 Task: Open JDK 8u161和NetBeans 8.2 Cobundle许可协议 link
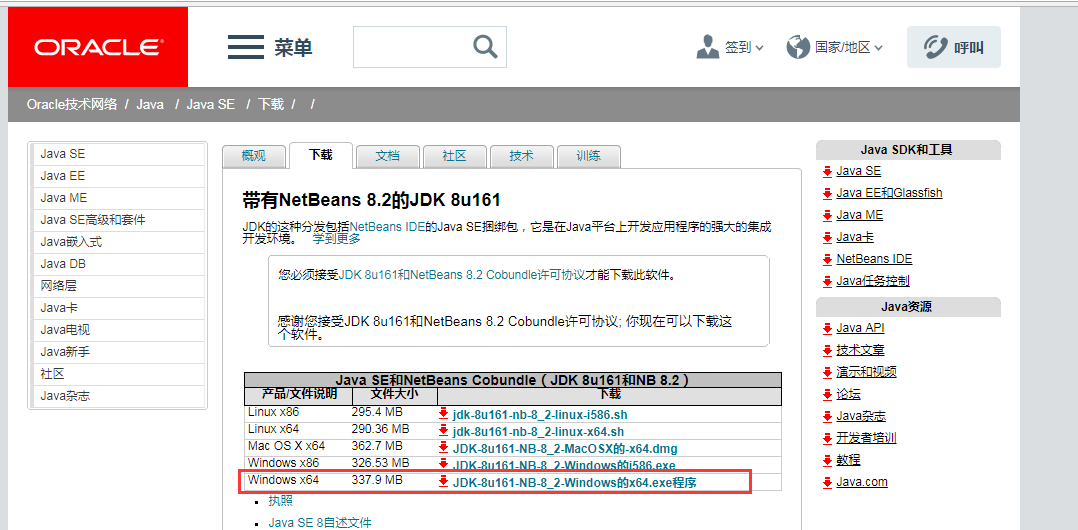(x=462, y=274)
